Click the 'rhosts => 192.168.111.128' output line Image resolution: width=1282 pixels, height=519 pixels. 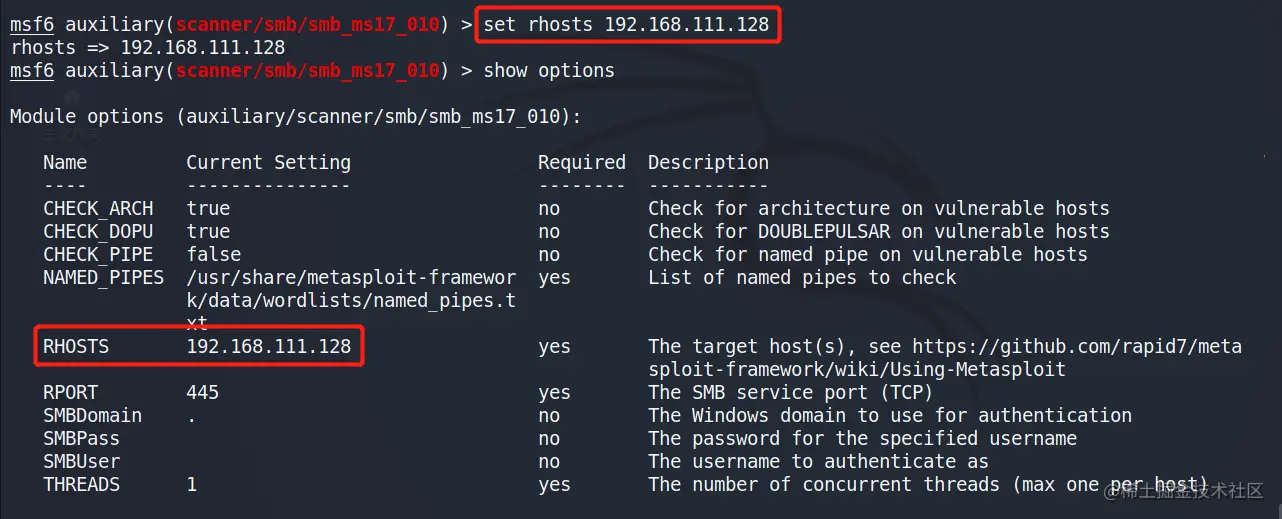[x=147, y=47]
